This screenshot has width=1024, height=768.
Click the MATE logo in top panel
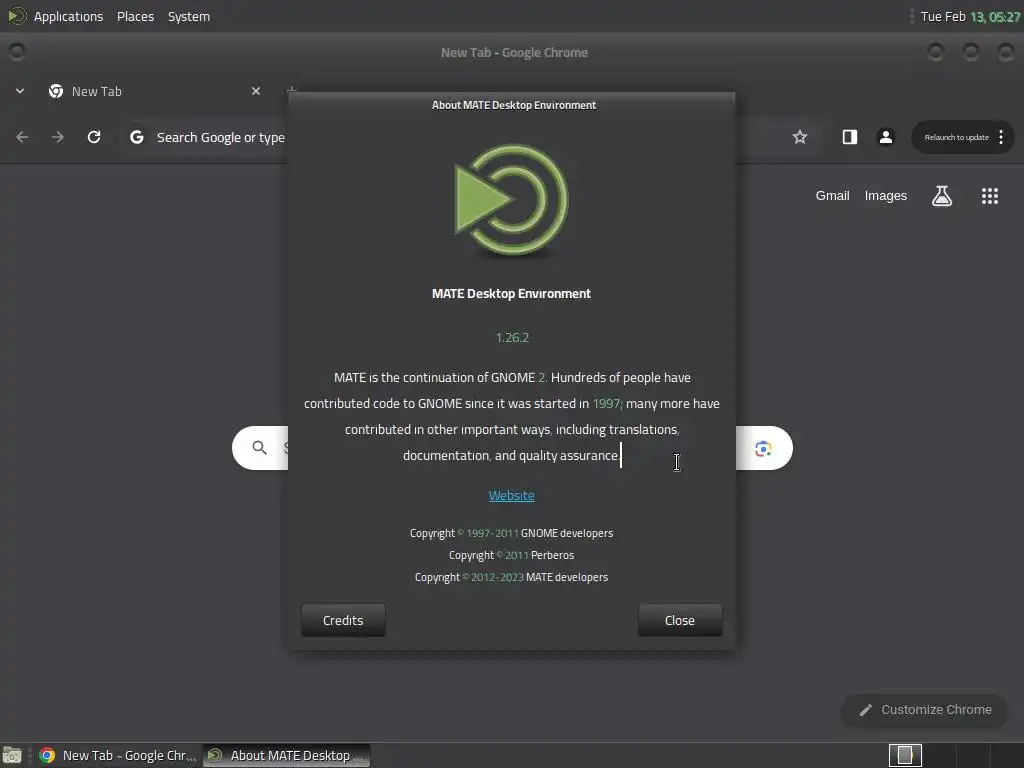pyautogui.click(x=17, y=16)
